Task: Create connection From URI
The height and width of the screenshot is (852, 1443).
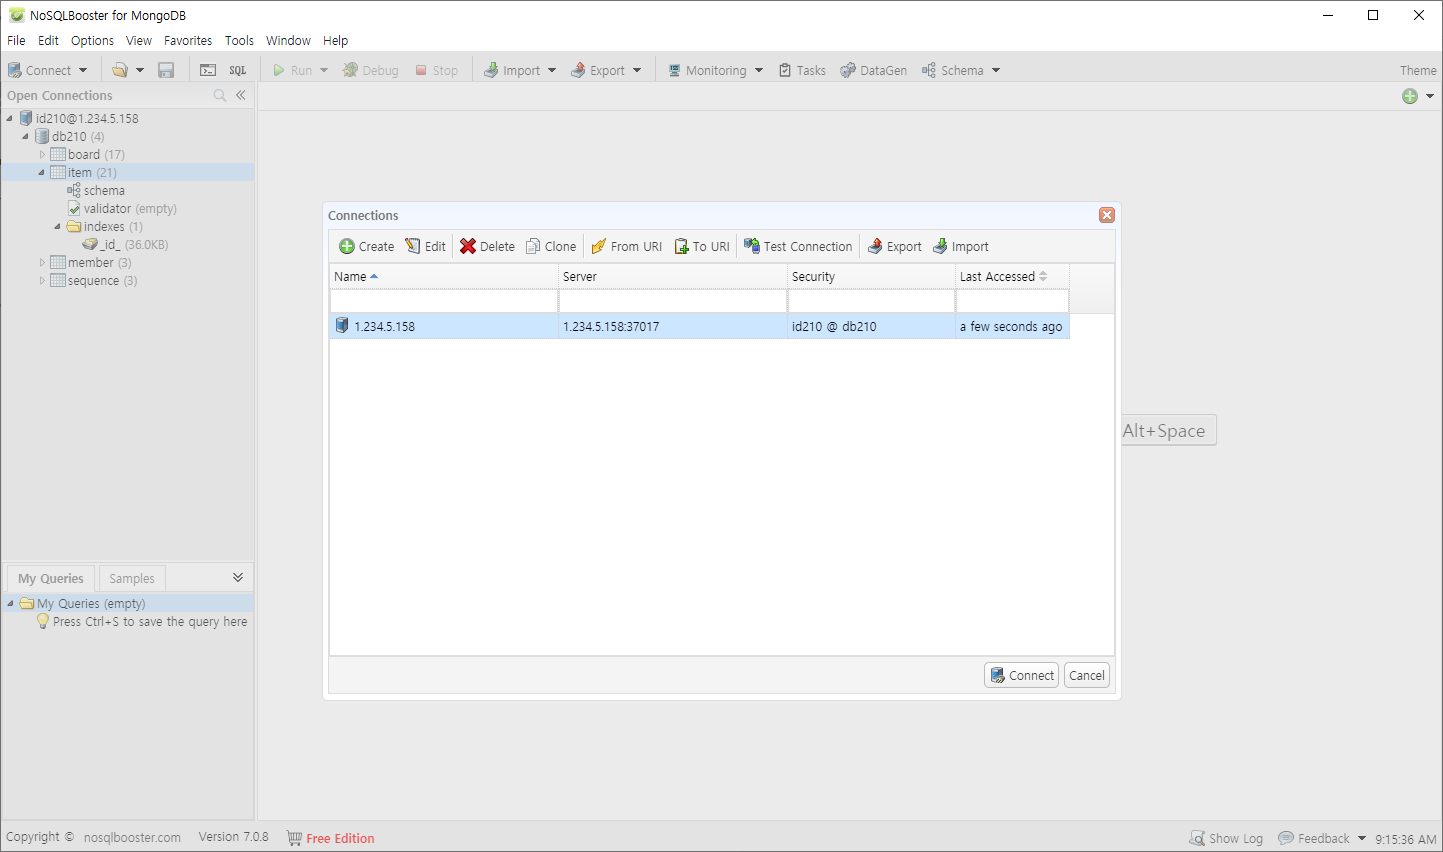Action: coord(626,246)
